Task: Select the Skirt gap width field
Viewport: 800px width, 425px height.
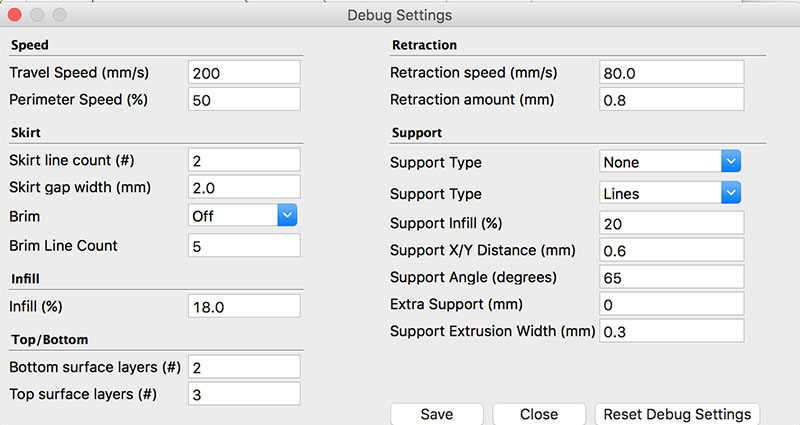Action: coord(244,188)
